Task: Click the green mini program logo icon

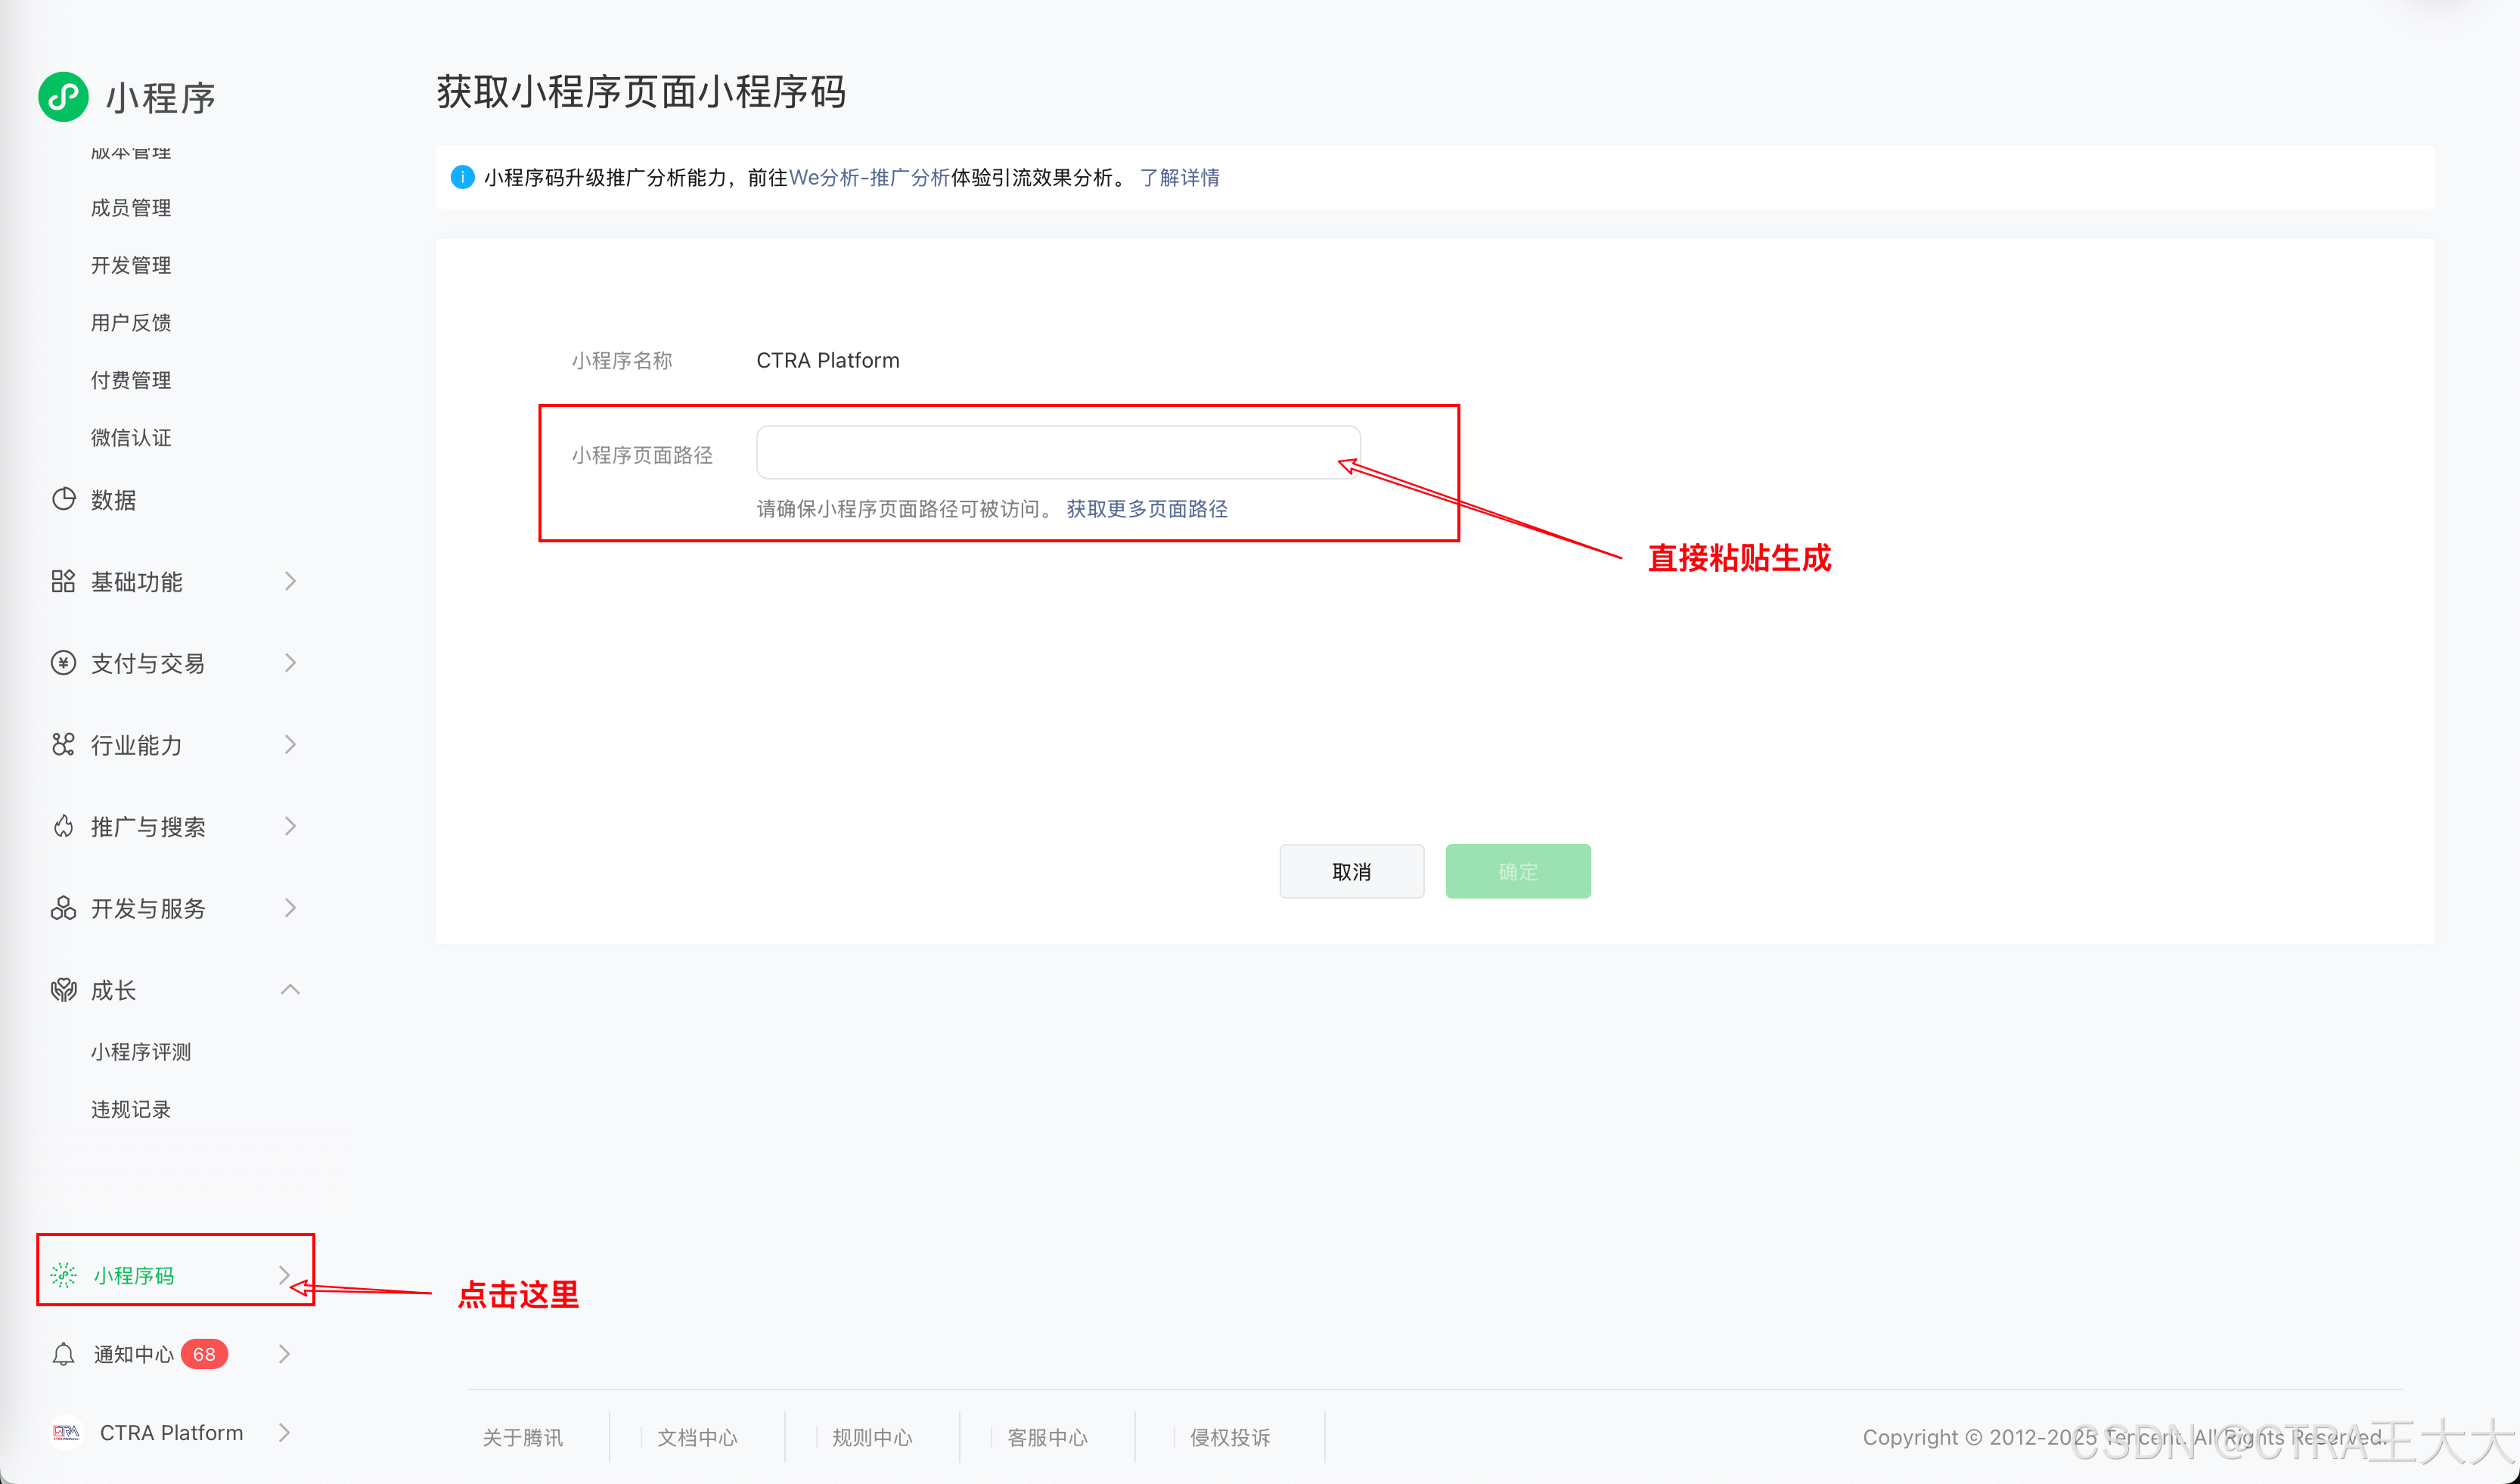Action: coord(63,97)
